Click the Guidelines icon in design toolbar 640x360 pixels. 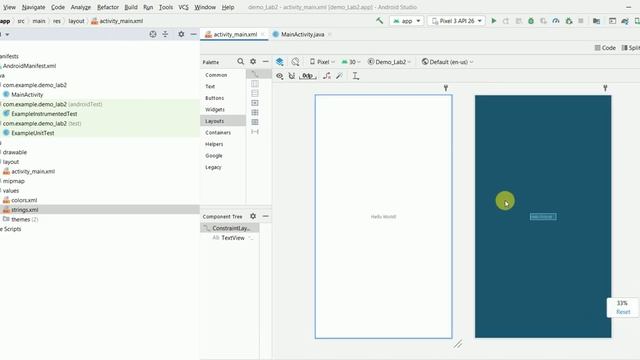point(356,76)
